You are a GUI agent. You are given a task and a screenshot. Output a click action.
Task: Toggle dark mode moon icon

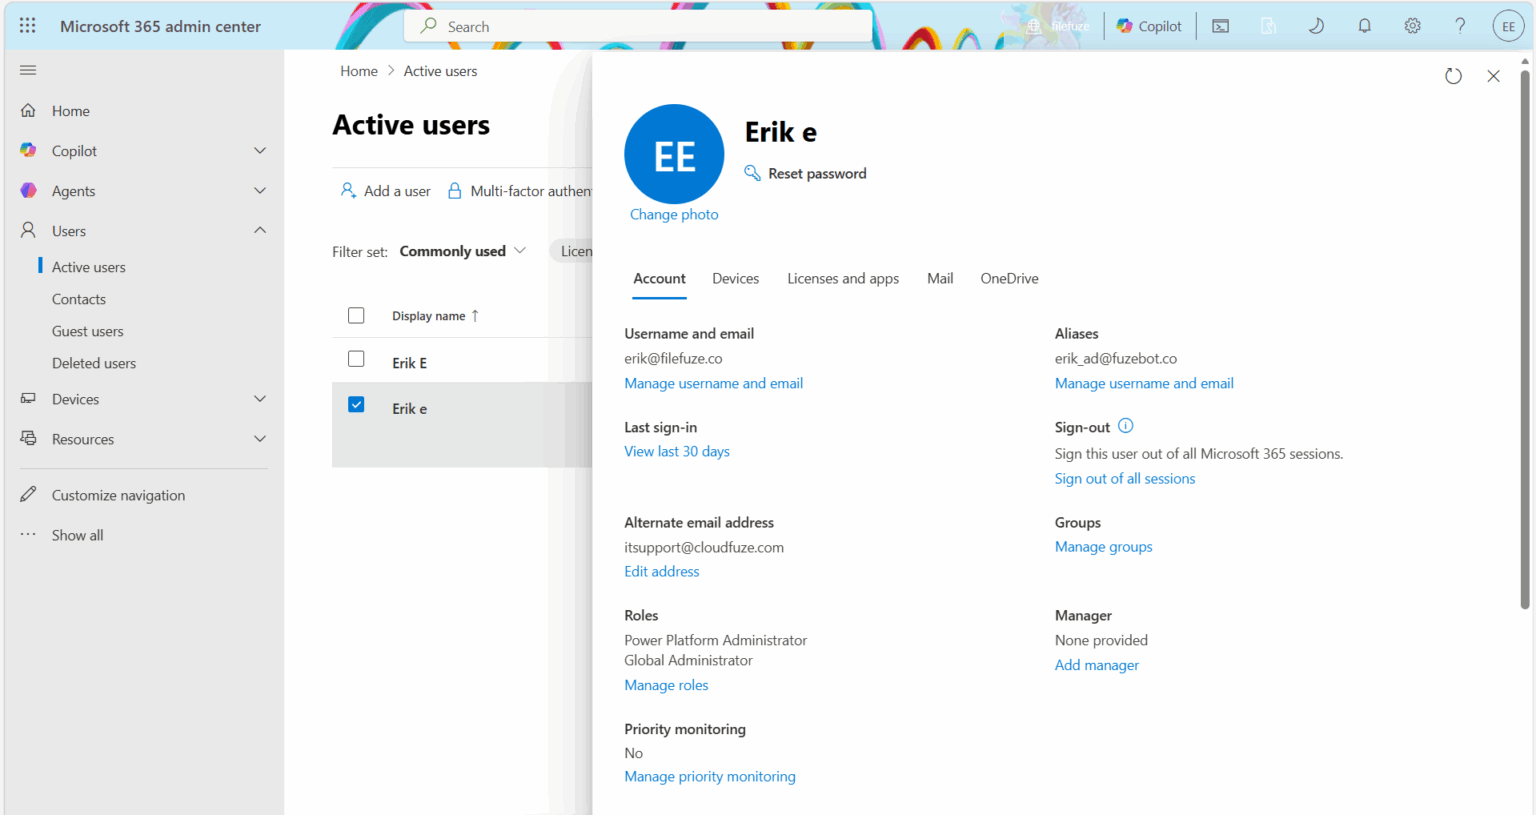point(1316,26)
